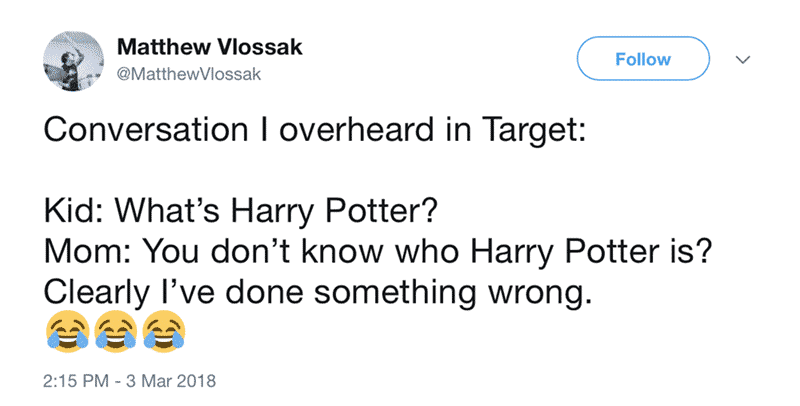
Task: Click the word 'Kid:' in the tweet
Action: [x=74, y=211]
